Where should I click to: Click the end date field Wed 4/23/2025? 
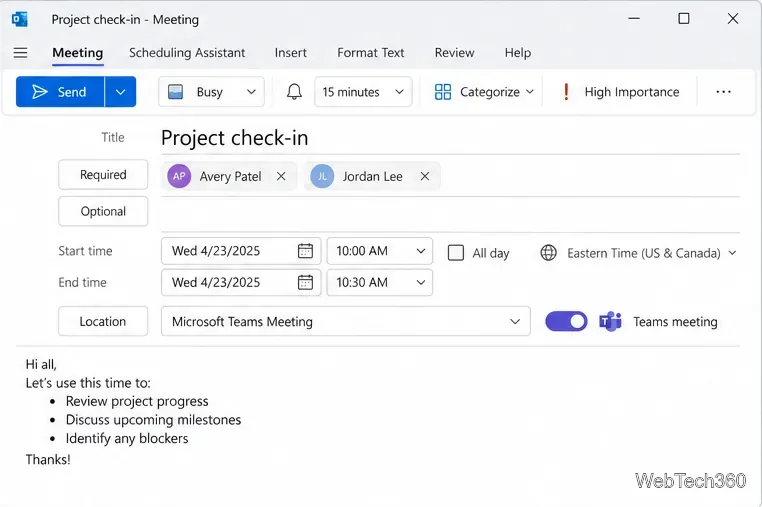coord(241,282)
